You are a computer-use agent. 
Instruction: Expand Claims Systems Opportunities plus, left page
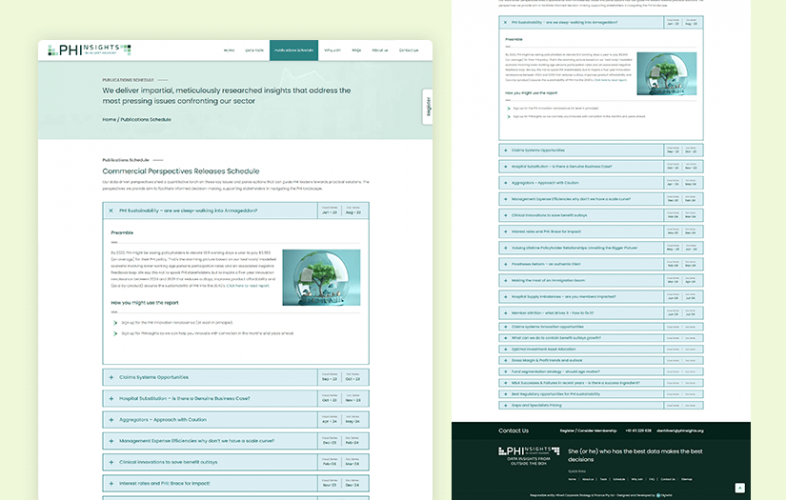pos(111,377)
